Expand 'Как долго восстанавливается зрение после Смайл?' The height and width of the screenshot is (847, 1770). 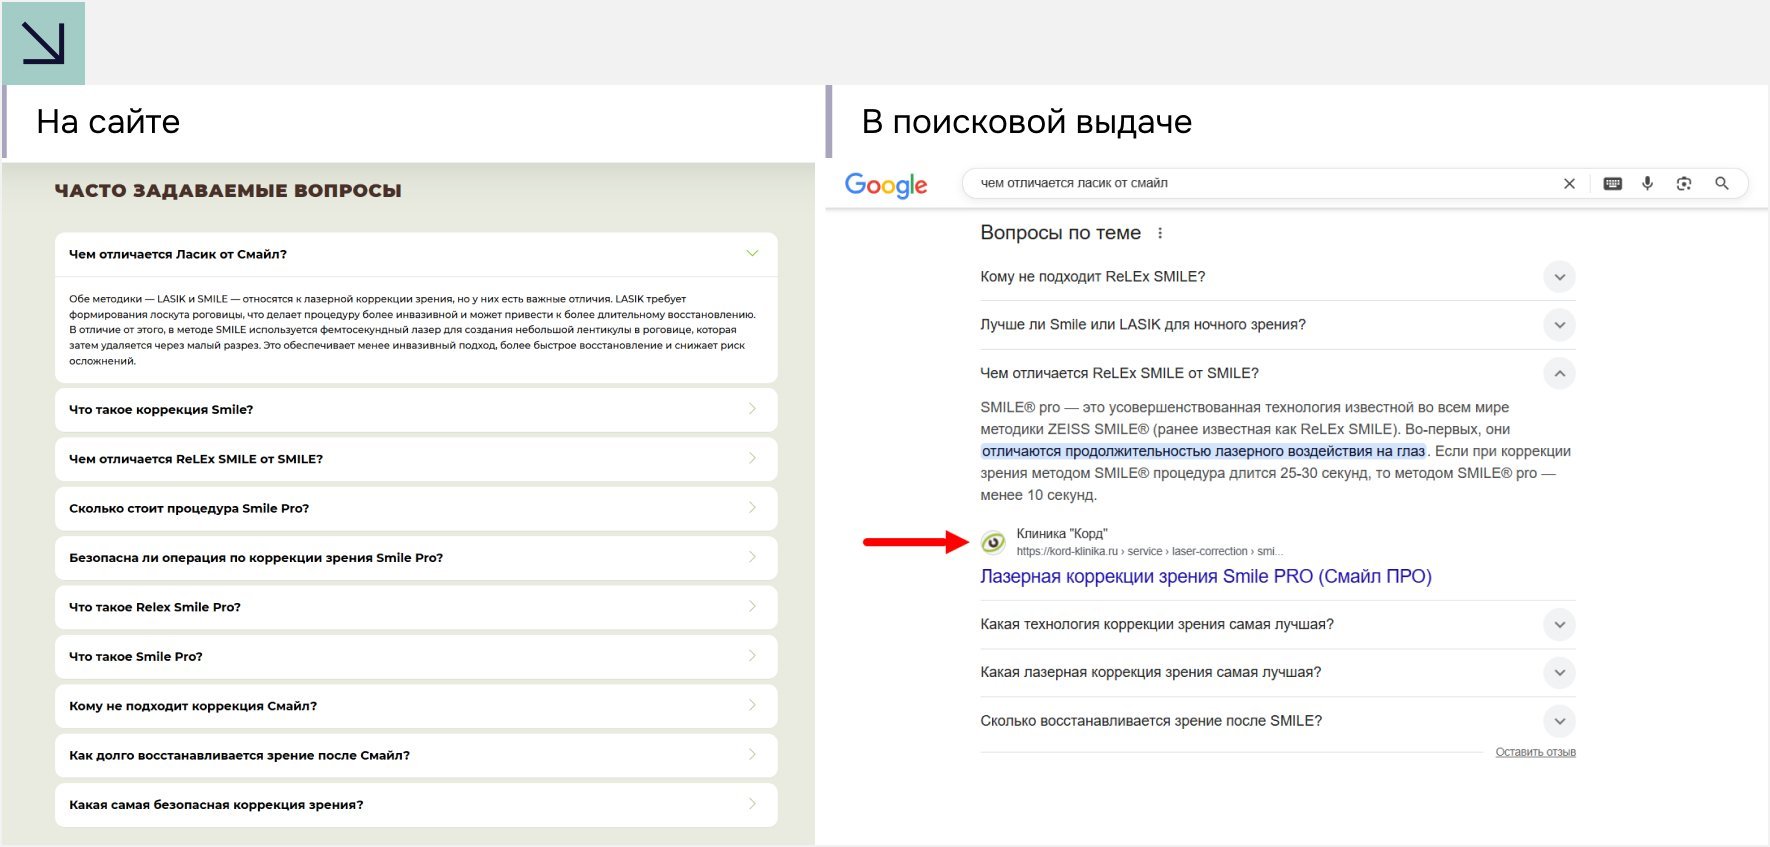coord(416,755)
